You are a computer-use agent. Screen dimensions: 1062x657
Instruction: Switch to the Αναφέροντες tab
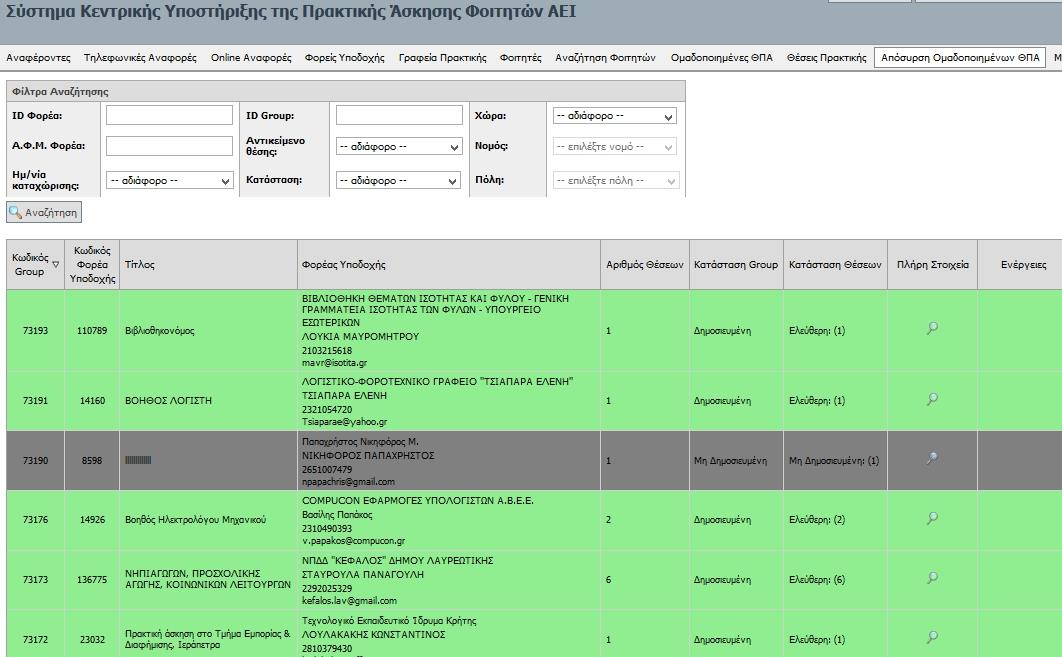pyautogui.click(x=38, y=58)
